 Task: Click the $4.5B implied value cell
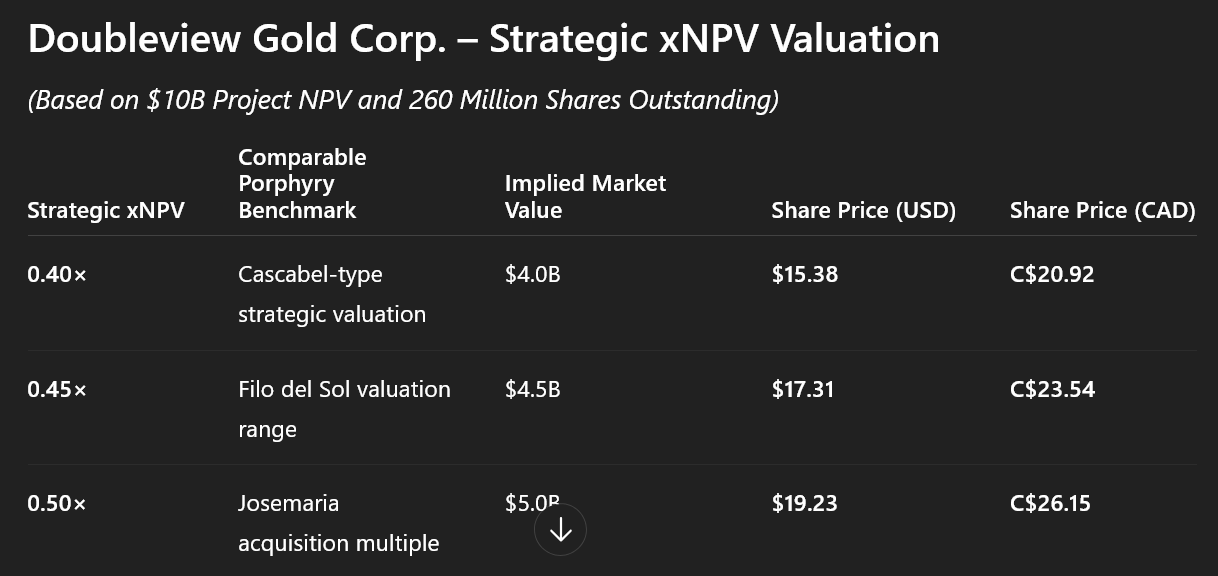(532, 389)
